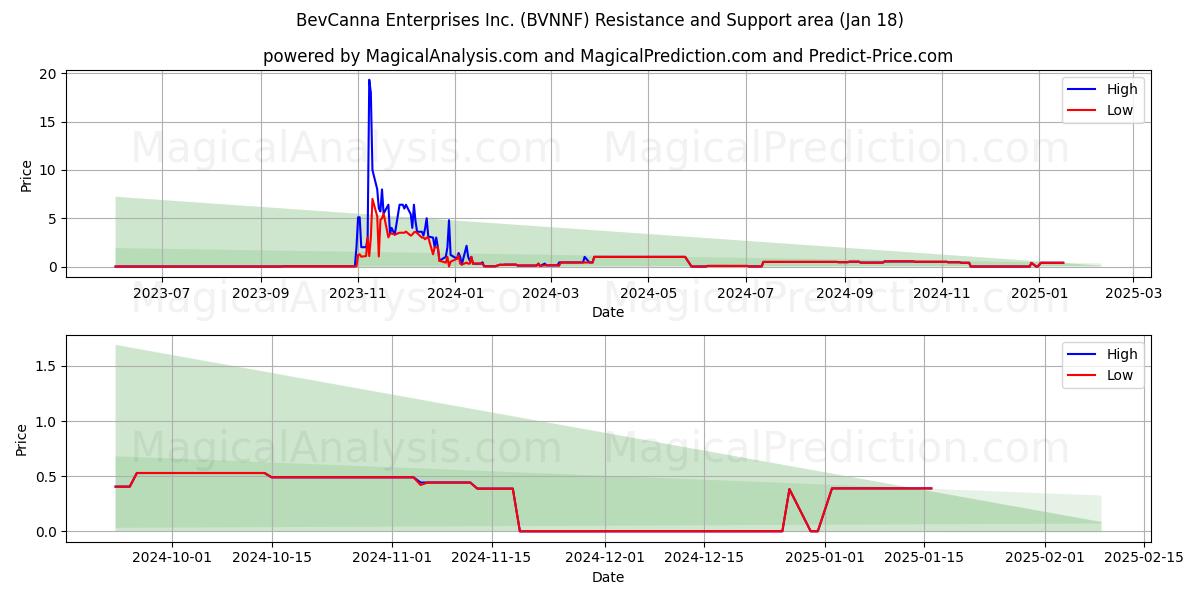
Task: Click the '2024-09' tick label
Action: [x=845, y=293]
